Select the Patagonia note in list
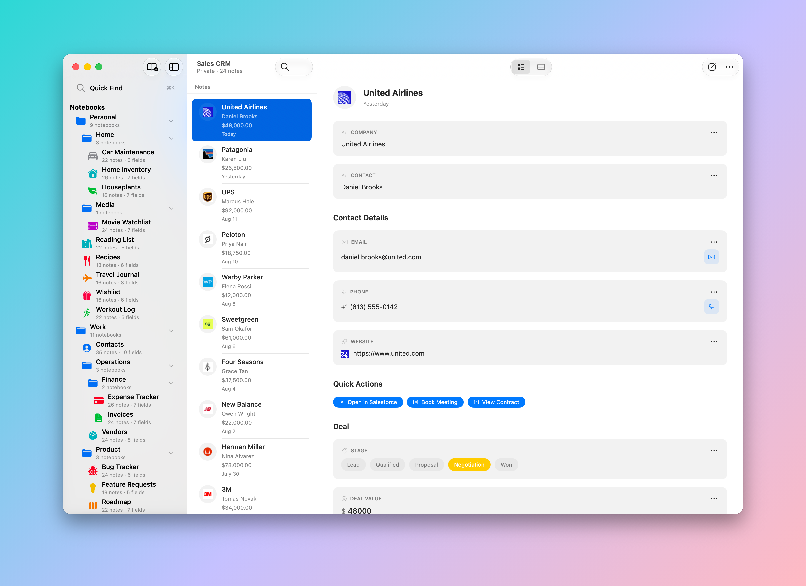The image size is (806, 586). click(252, 162)
